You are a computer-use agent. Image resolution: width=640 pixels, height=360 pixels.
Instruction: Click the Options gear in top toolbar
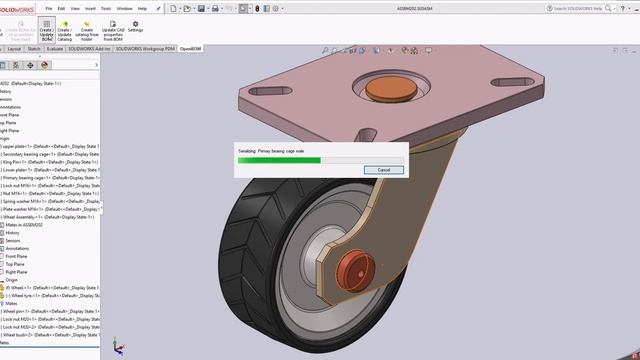click(x=276, y=8)
